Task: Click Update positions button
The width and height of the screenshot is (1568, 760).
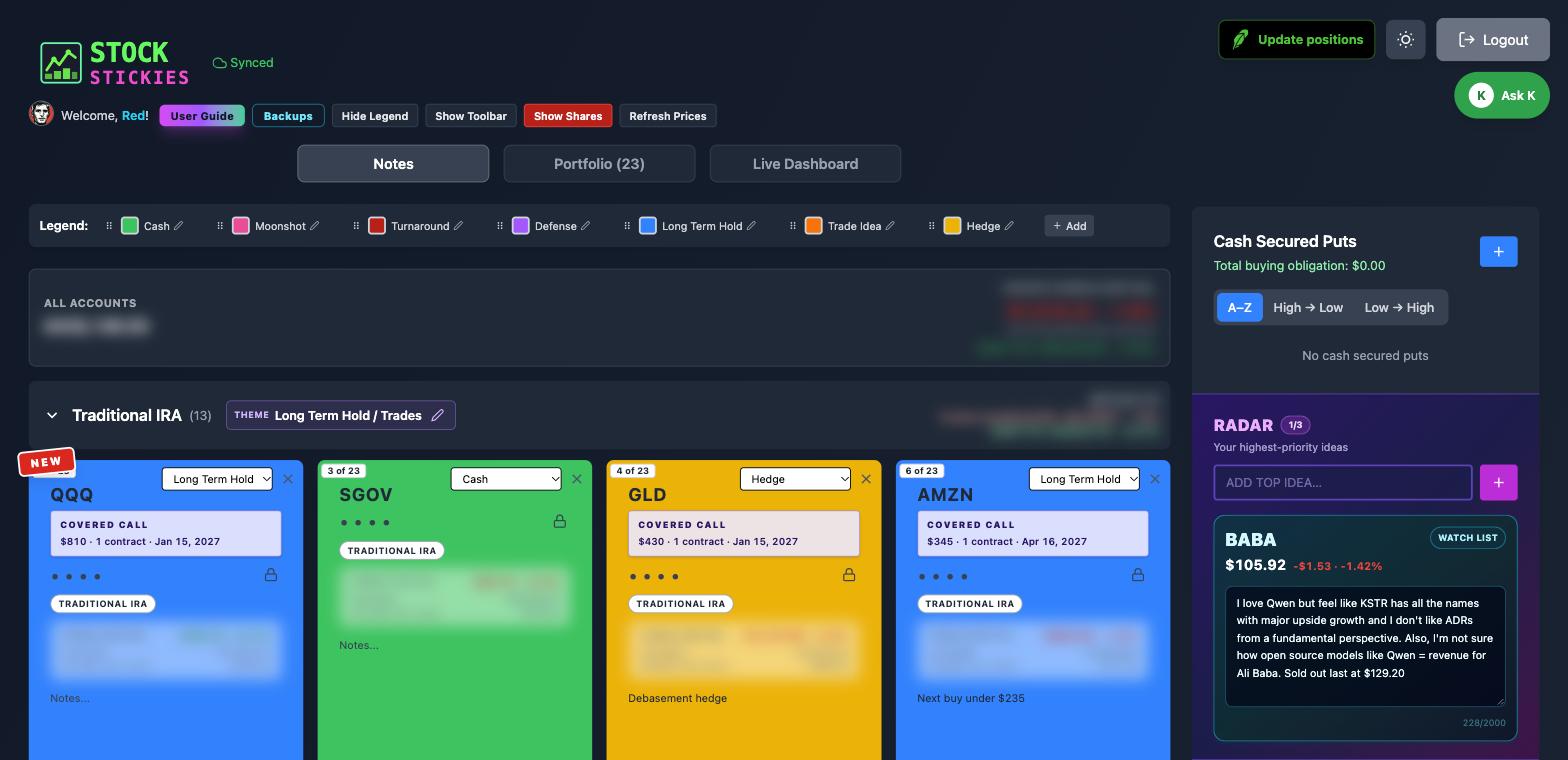Action: pyautogui.click(x=1296, y=40)
